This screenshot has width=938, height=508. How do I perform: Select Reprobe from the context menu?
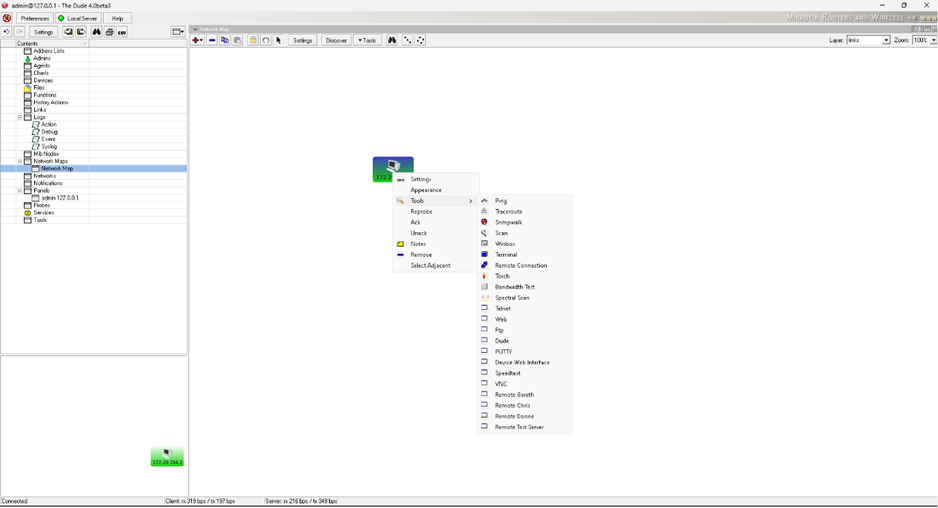437,211
